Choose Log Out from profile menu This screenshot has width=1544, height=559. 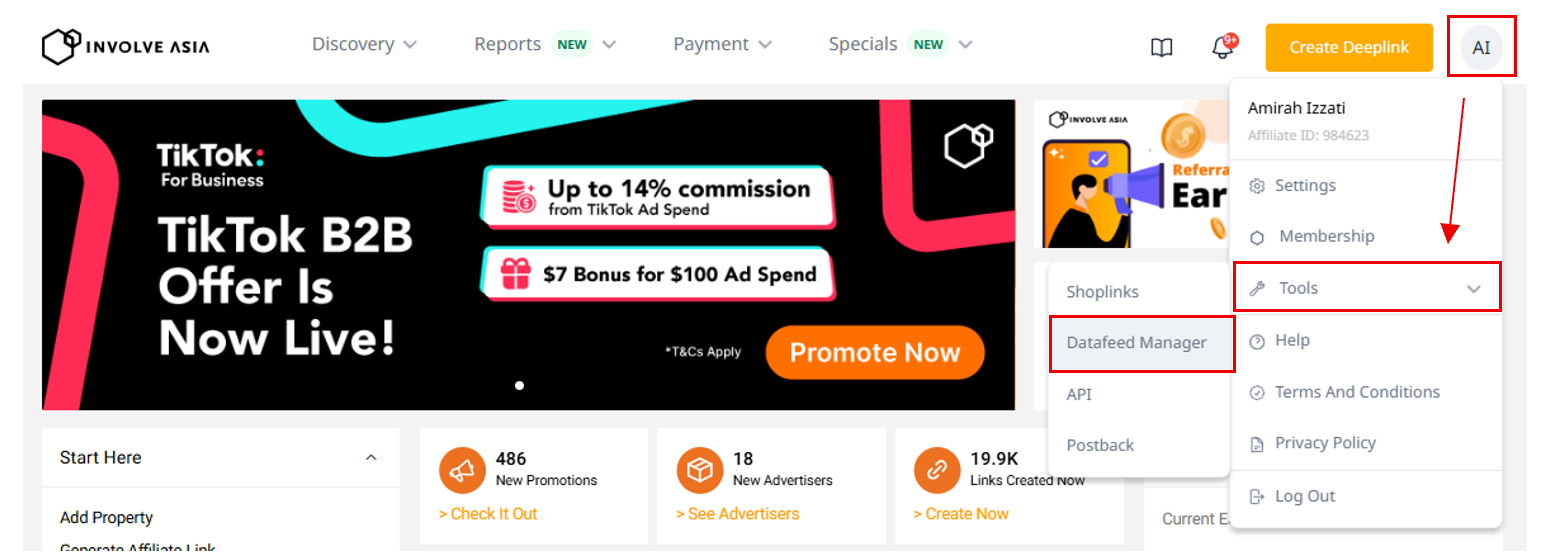pyautogui.click(x=1304, y=496)
